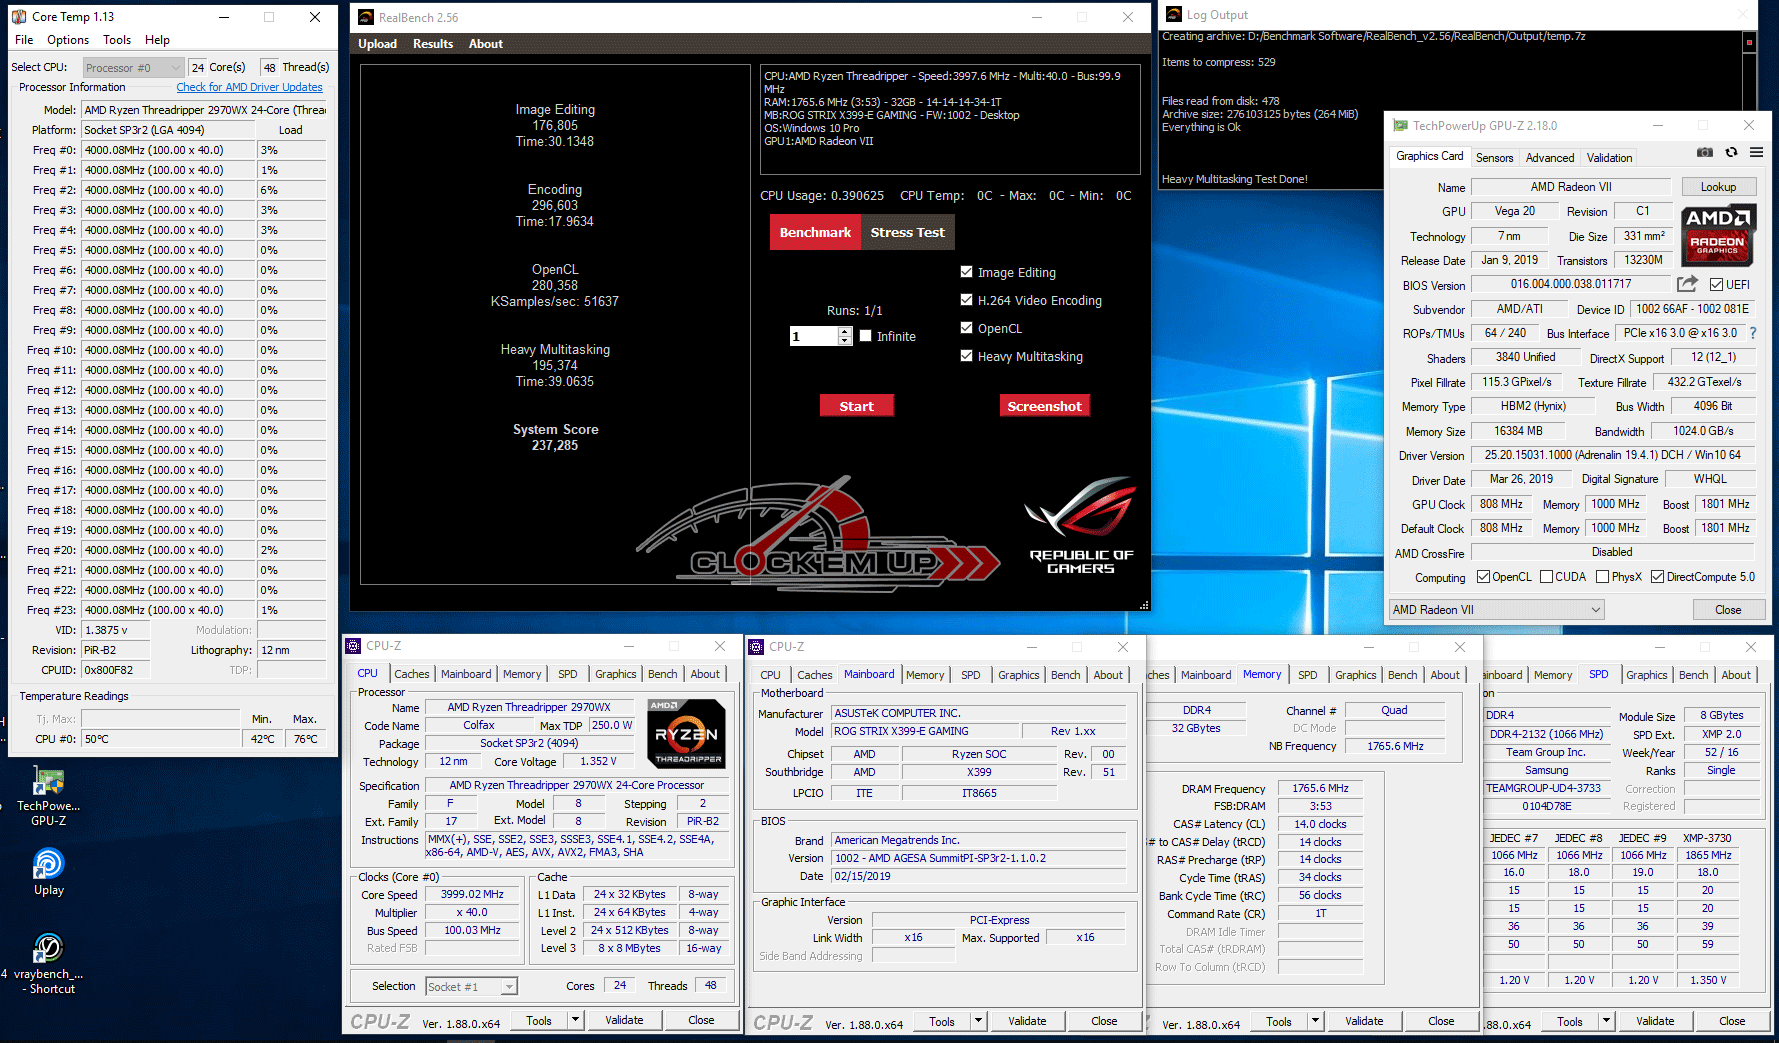
Task: Enable the Infinite runs checkbox
Action: coord(866,336)
